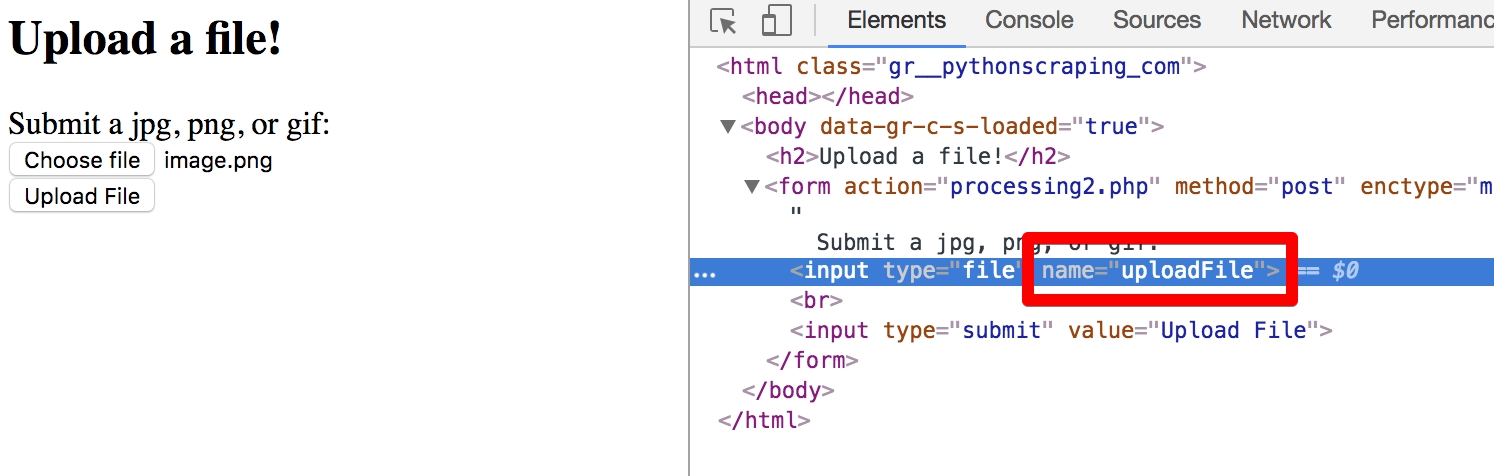Click the inspect element picker icon

tap(723, 21)
